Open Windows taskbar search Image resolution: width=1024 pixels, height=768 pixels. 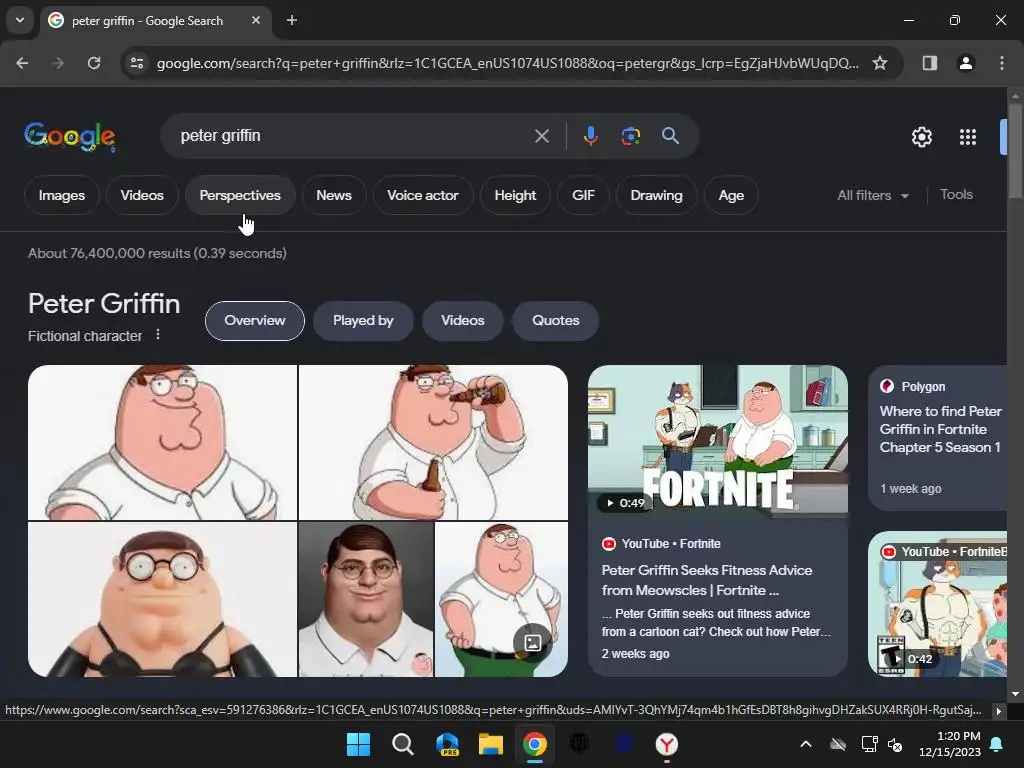tap(402, 744)
